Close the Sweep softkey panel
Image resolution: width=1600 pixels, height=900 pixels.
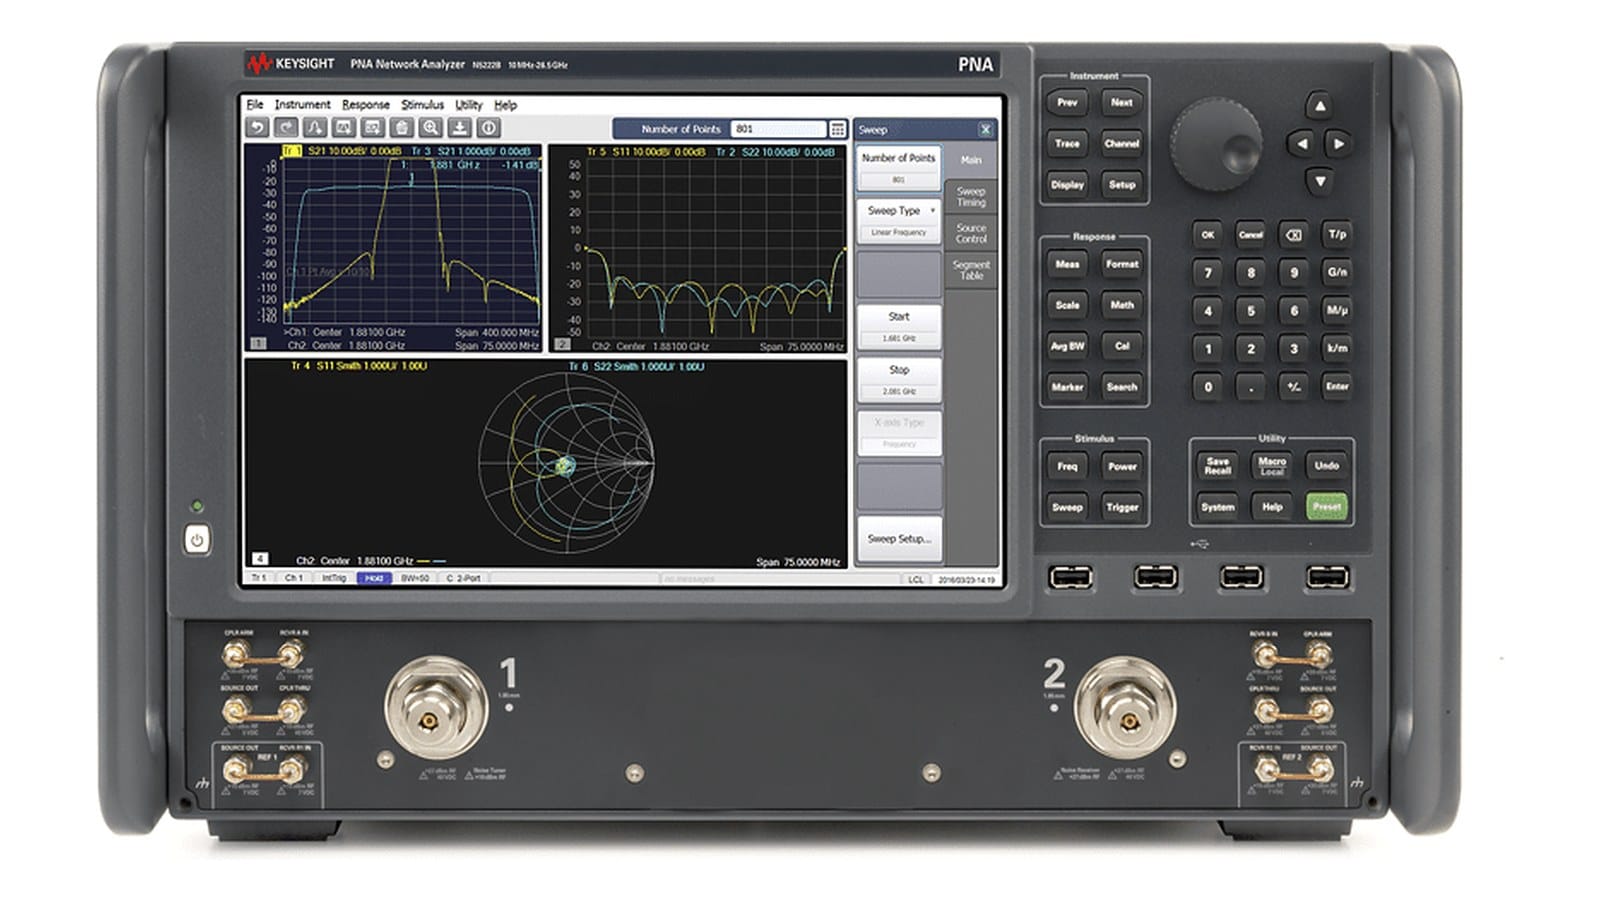pos(985,129)
